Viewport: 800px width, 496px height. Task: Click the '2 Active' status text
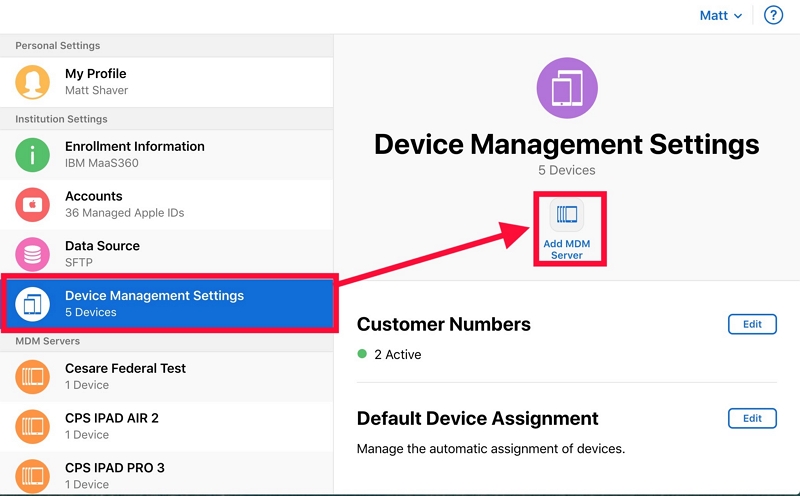click(x=397, y=355)
